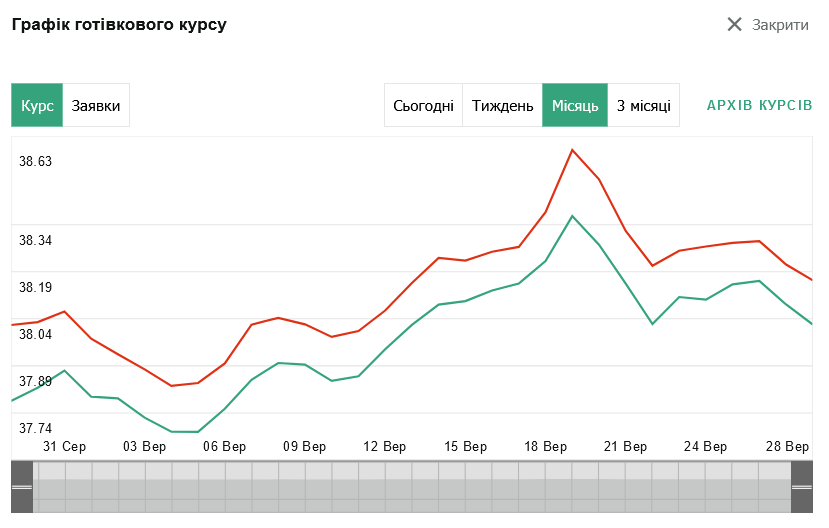The width and height of the screenshot is (829, 528).
Task: Click the right handle of range scroller
Action: coord(802,487)
